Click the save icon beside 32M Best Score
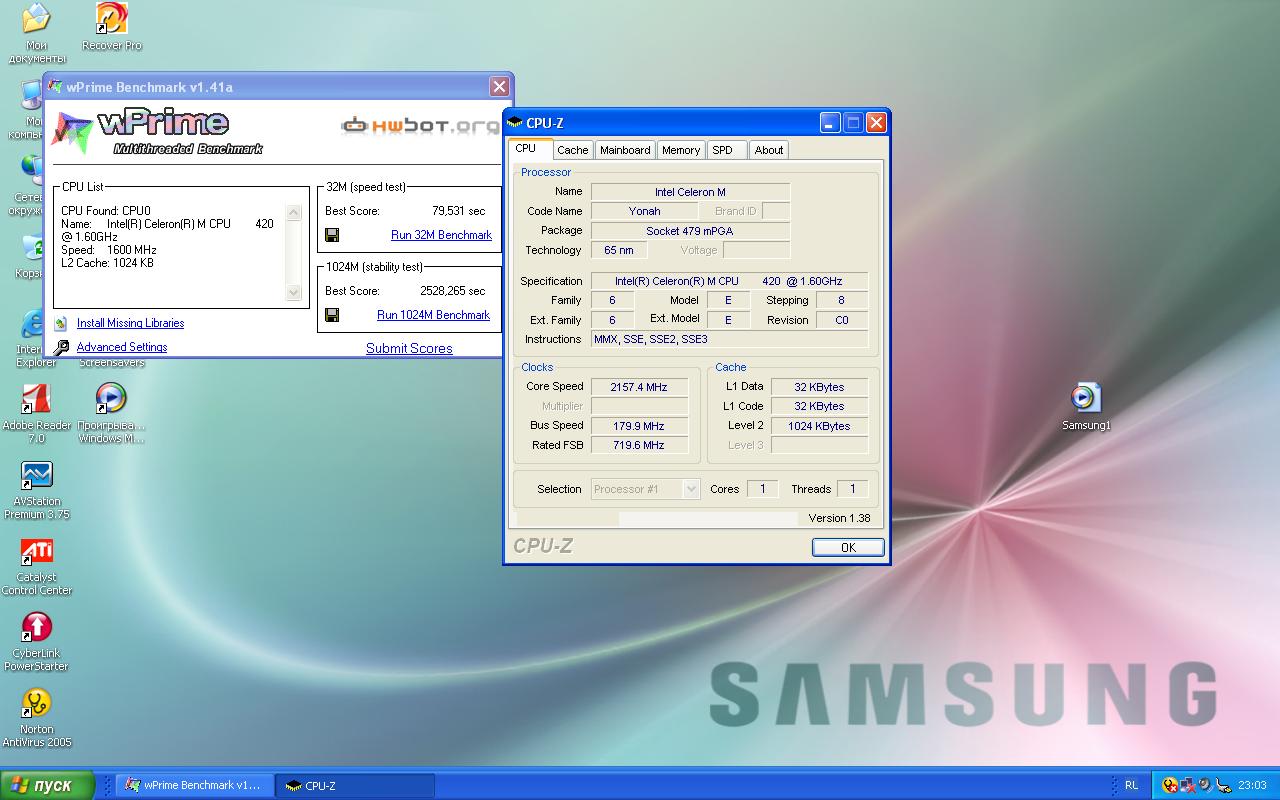Screen dimensions: 1280x800 tap(332, 235)
